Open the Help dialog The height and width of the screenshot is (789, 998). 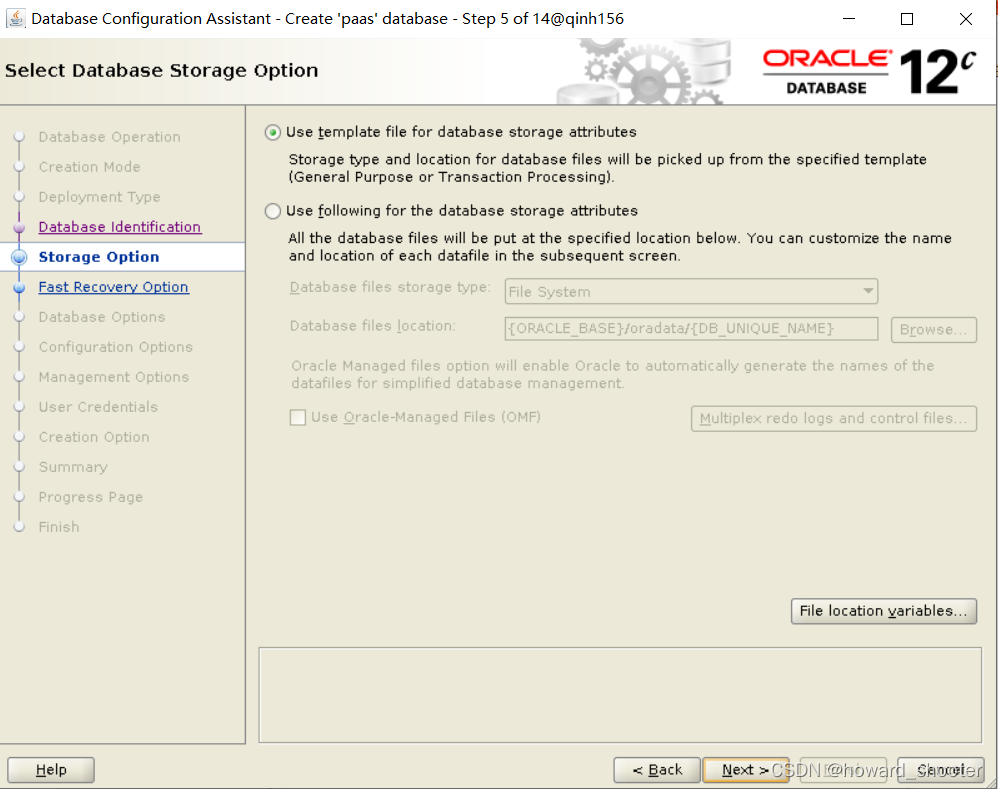tap(50, 770)
